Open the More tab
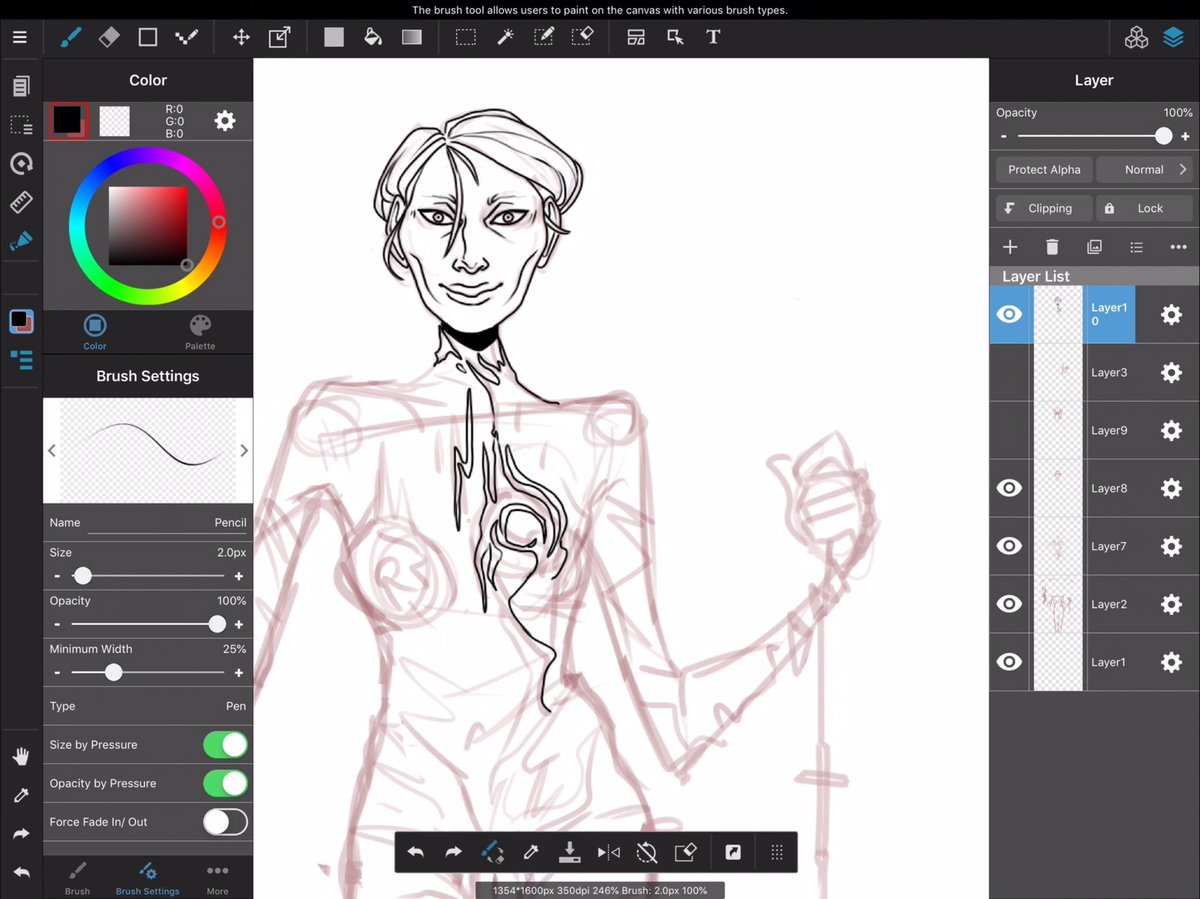 point(217,877)
